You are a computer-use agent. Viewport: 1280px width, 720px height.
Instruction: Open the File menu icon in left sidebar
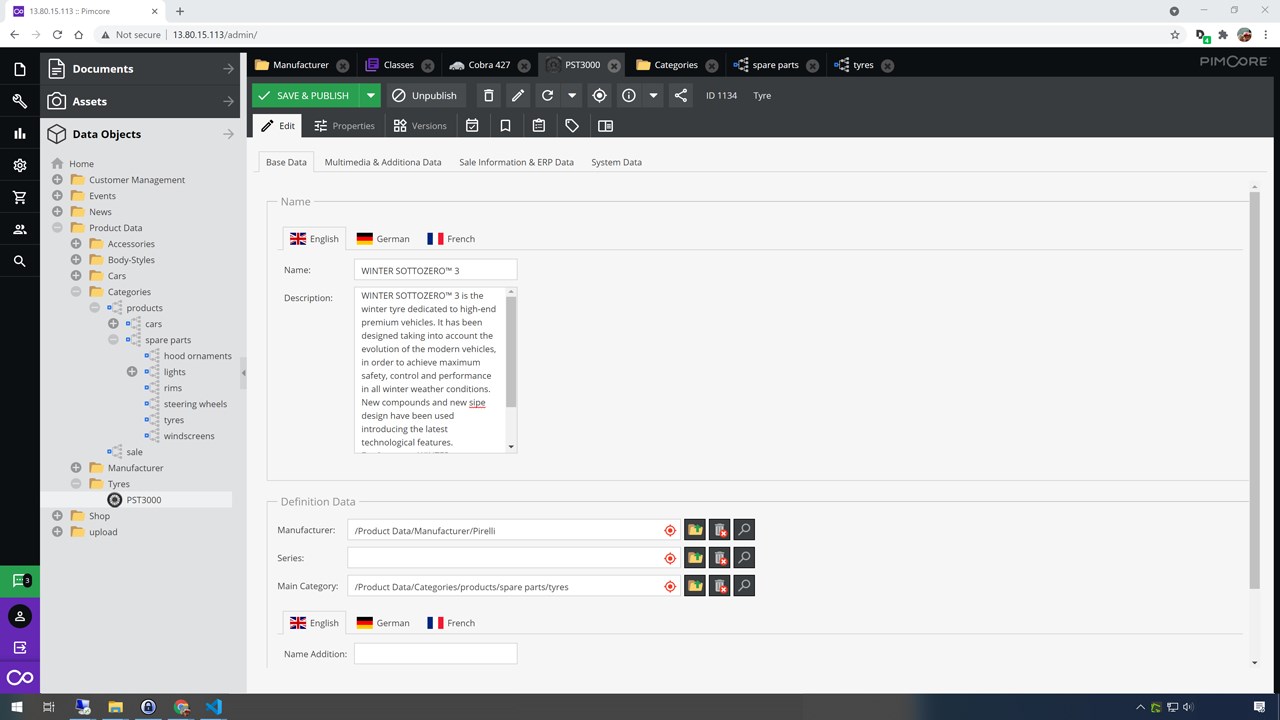[19, 69]
